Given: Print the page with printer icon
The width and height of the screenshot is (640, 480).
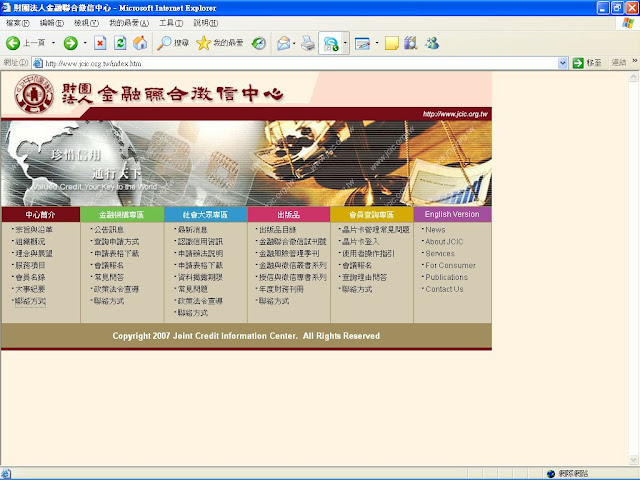Looking at the screenshot, I should [308, 43].
